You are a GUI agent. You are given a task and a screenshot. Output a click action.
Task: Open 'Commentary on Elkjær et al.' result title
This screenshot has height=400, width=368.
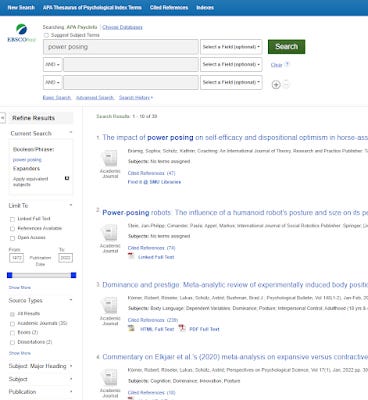[x=235, y=357]
